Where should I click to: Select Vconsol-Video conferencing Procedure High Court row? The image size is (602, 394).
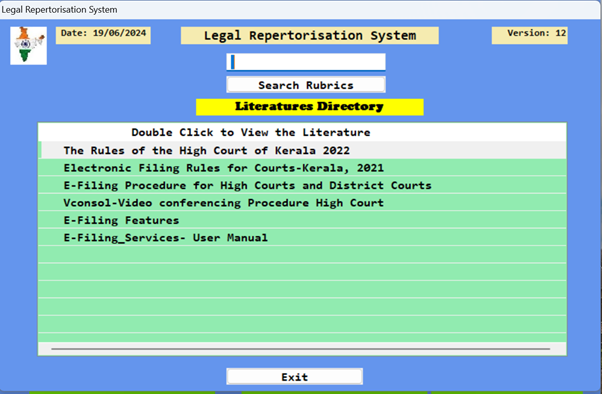click(302, 202)
